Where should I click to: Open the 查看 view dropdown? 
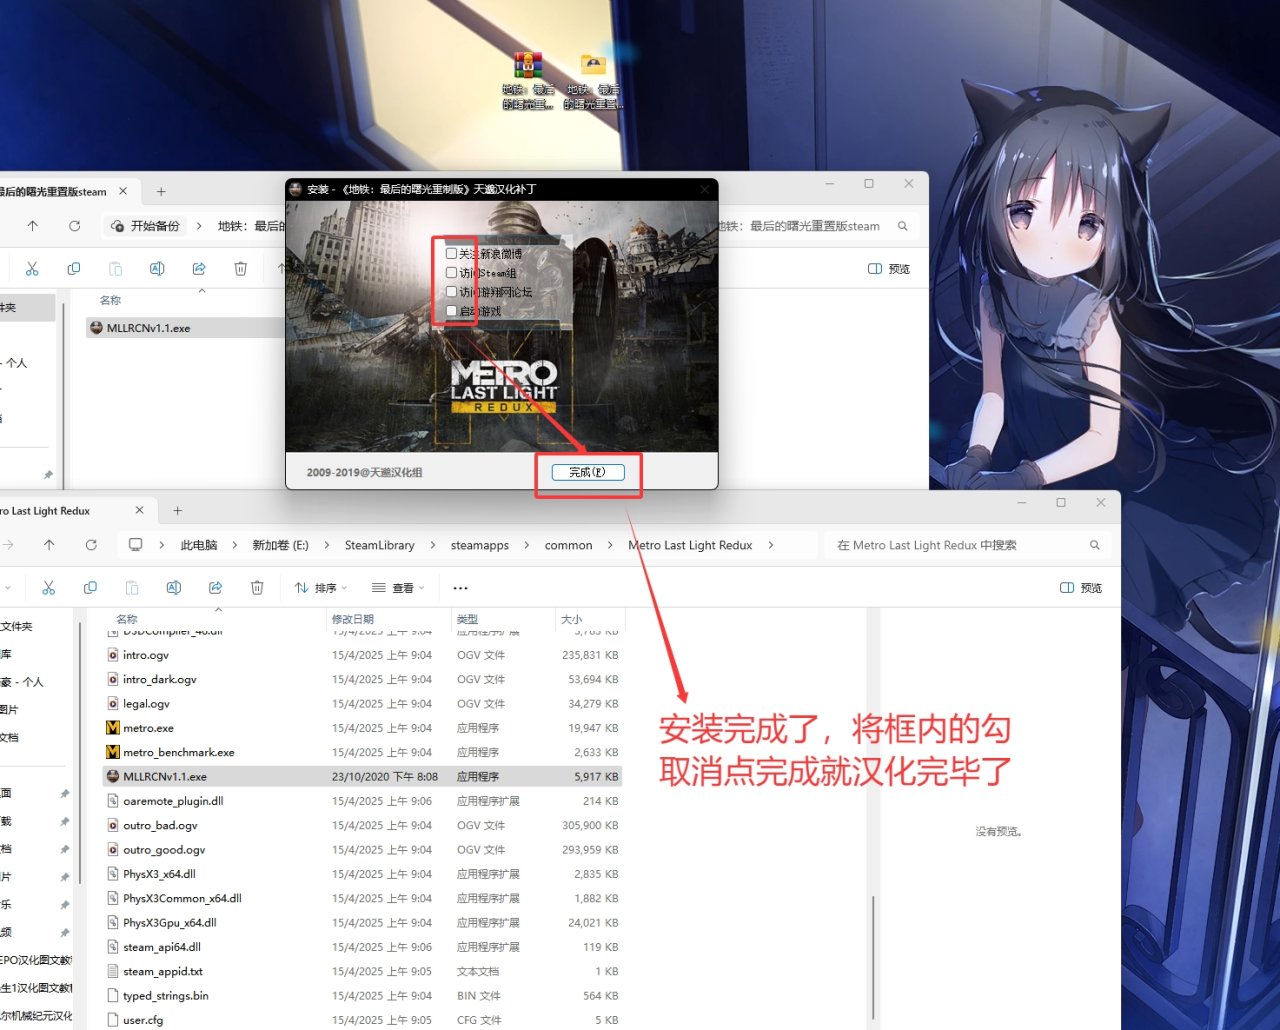click(x=398, y=588)
